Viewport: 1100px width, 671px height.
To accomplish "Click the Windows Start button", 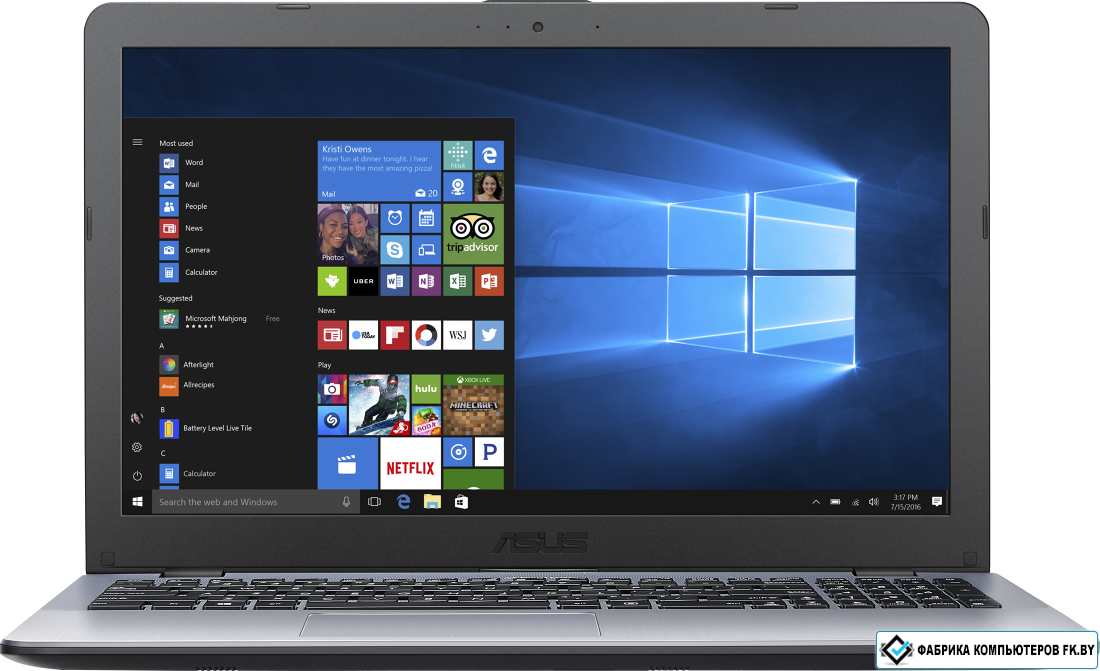I will coord(138,502).
